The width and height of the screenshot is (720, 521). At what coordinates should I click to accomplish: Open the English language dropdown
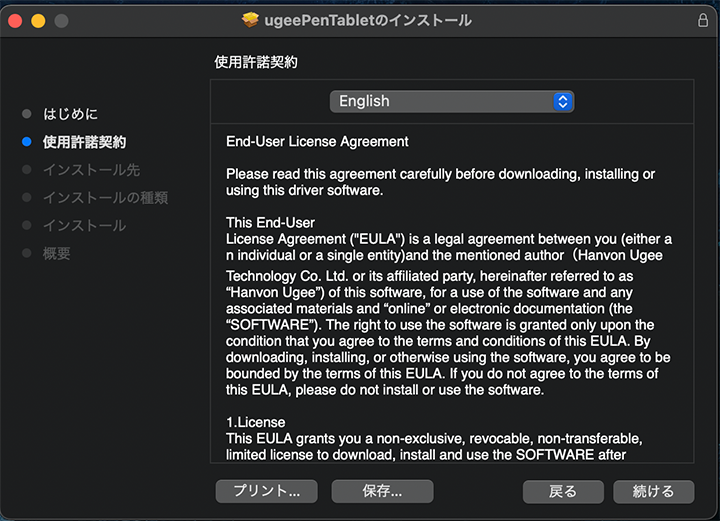451,101
